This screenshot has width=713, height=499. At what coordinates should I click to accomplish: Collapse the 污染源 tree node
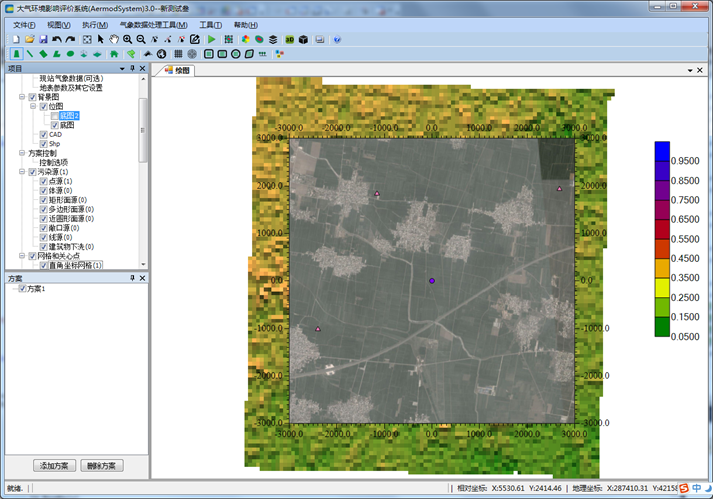pyautogui.click(x=23, y=172)
